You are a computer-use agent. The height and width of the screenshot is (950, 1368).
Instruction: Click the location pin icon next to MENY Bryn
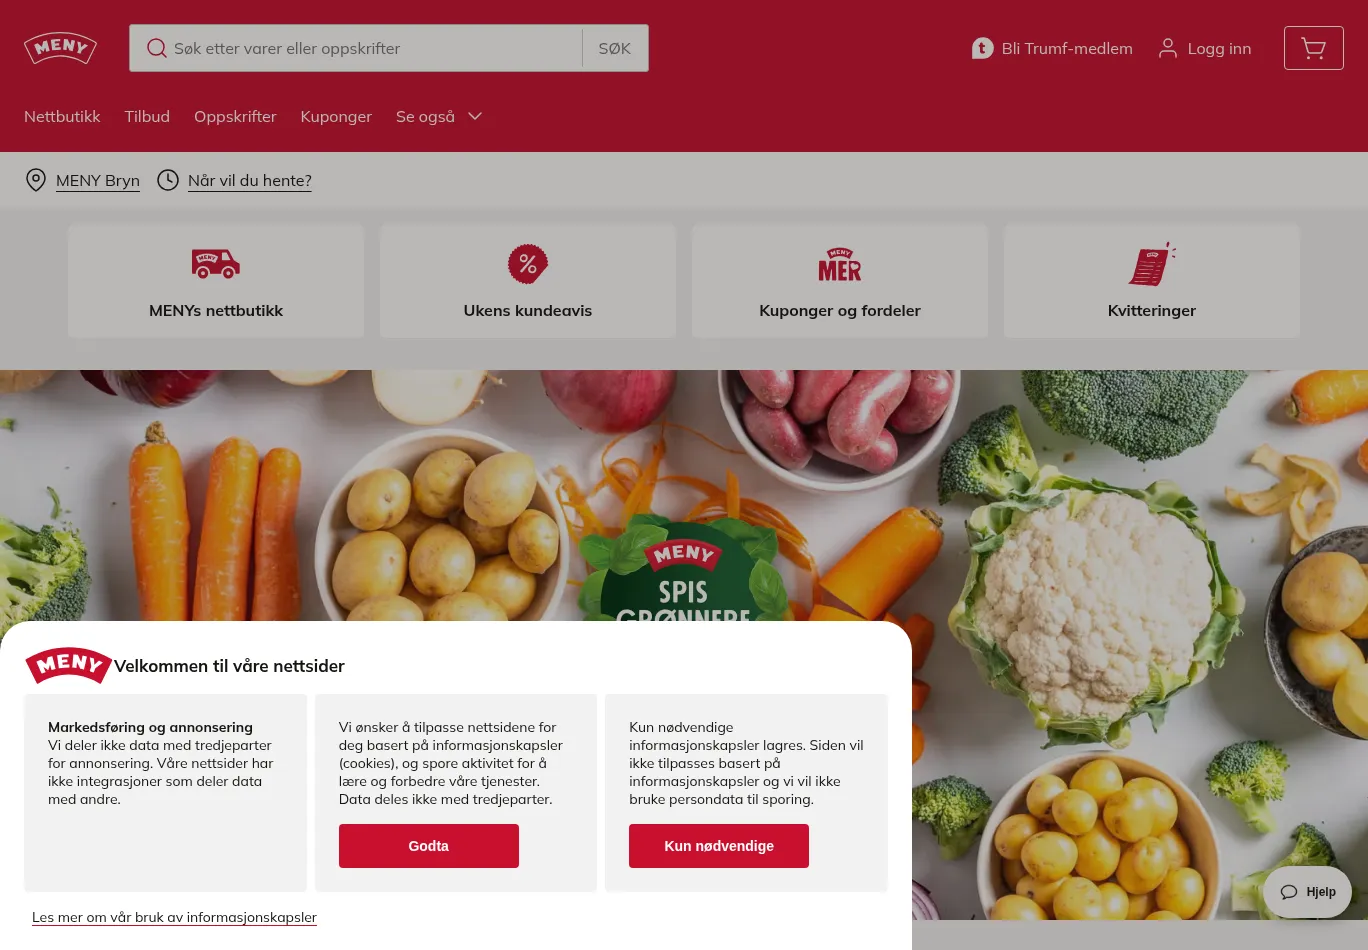tap(36, 180)
